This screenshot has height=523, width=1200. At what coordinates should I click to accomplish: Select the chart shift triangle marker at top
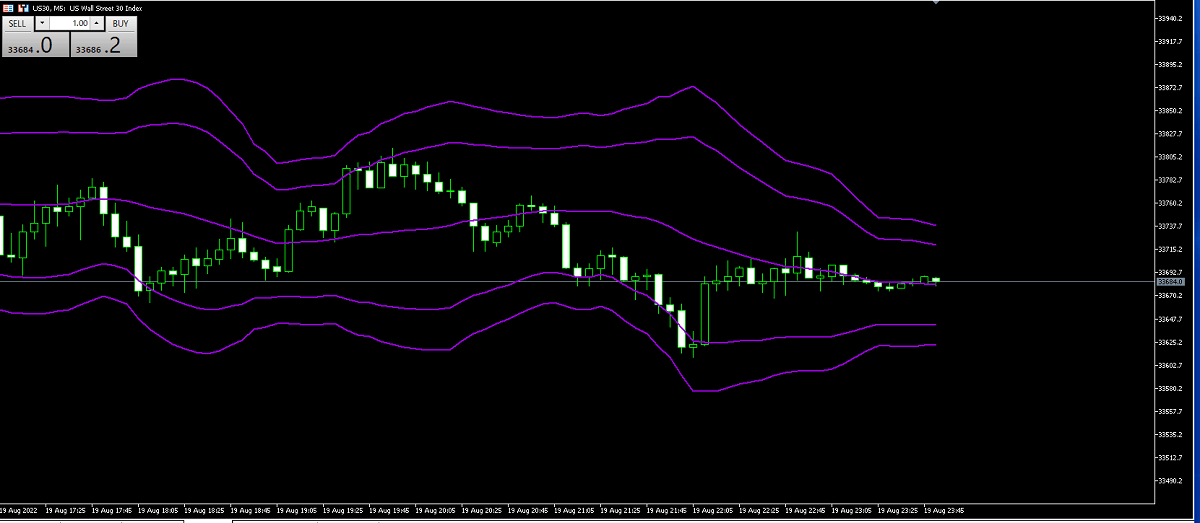pyautogui.click(x=935, y=3)
